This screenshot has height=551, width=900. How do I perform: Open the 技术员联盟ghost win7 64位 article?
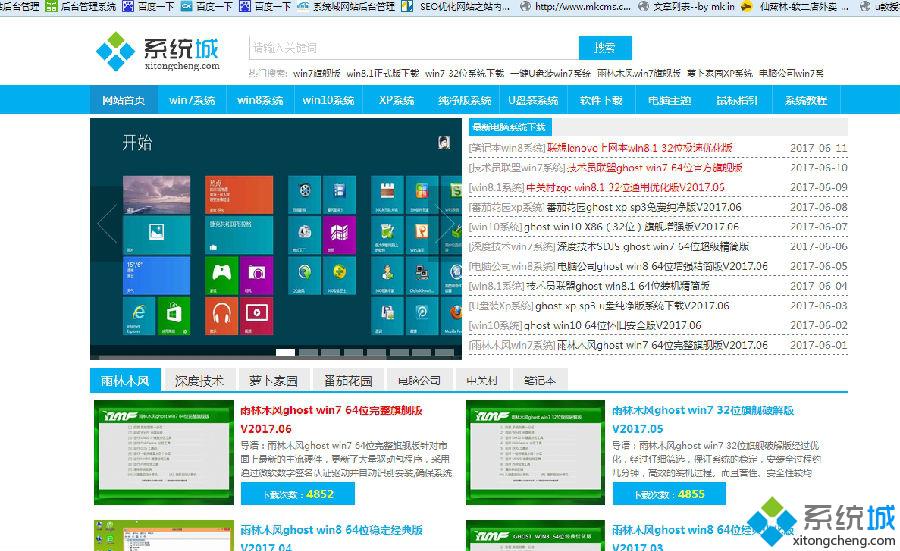(x=654, y=168)
